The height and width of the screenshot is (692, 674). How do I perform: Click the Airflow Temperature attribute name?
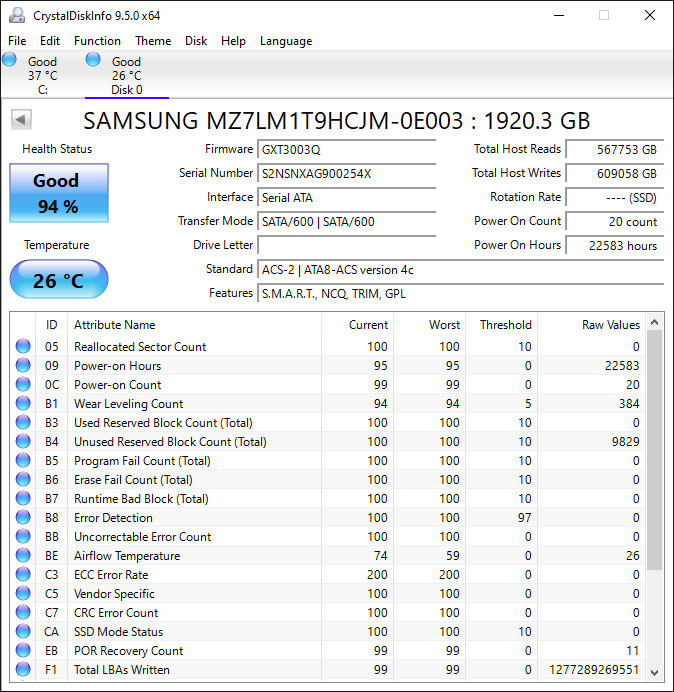point(127,556)
